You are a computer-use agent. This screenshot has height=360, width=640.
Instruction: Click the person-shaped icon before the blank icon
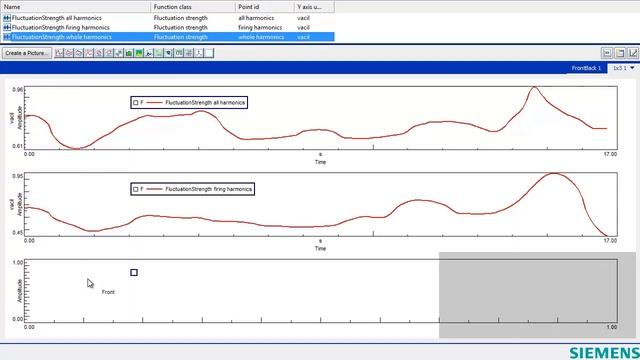tap(199, 53)
